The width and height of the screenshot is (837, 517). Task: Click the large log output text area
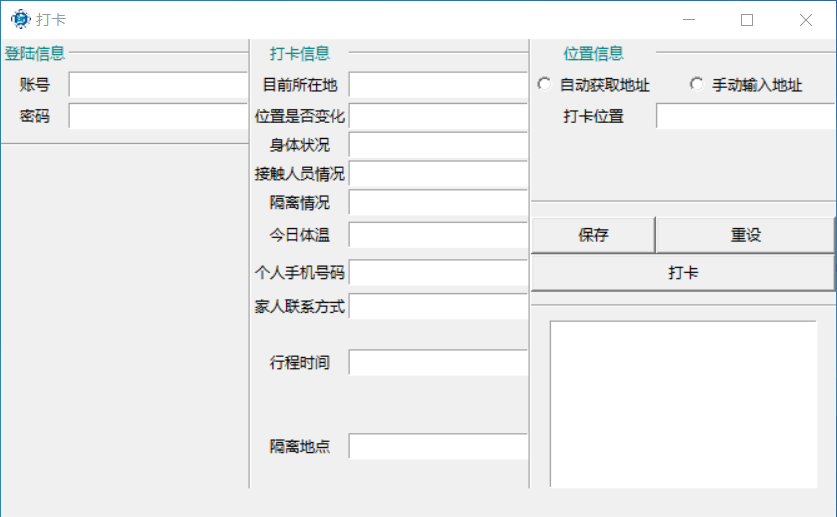point(683,404)
